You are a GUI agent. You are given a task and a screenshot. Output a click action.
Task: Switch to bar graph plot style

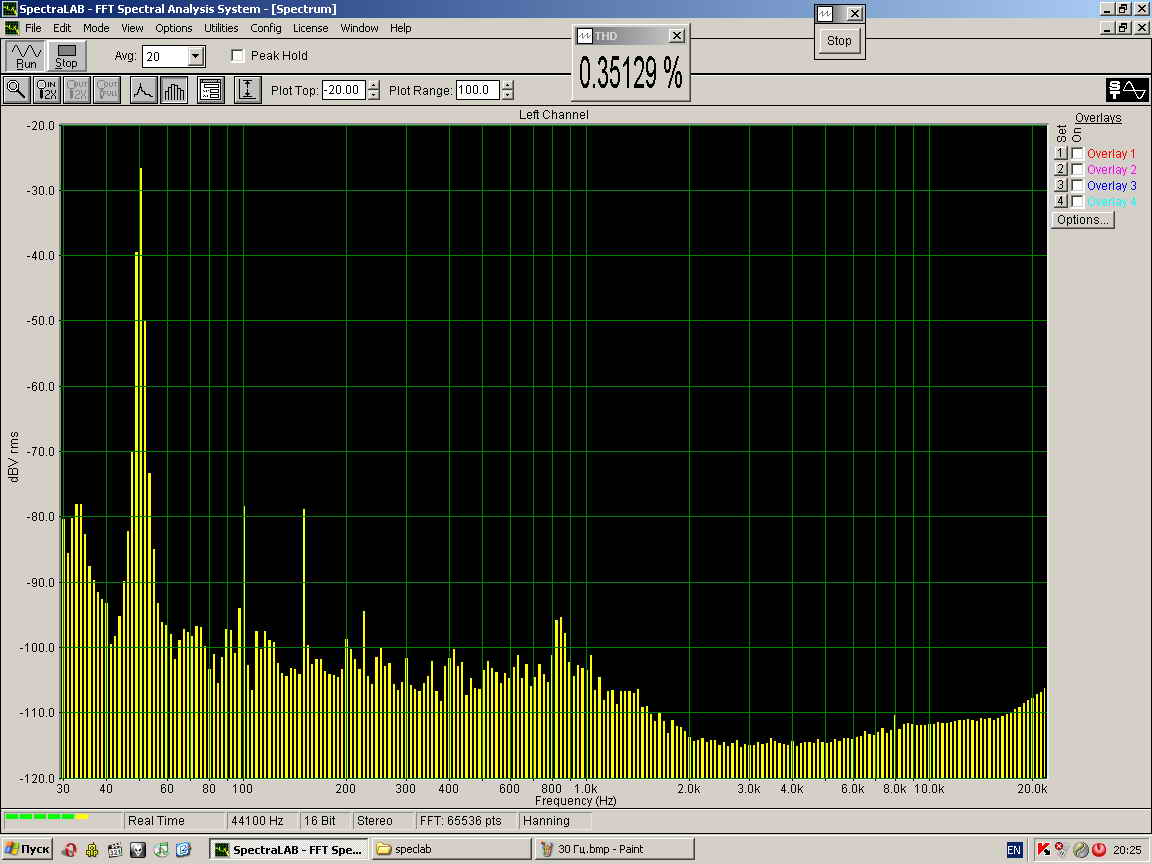pos(174,90)
